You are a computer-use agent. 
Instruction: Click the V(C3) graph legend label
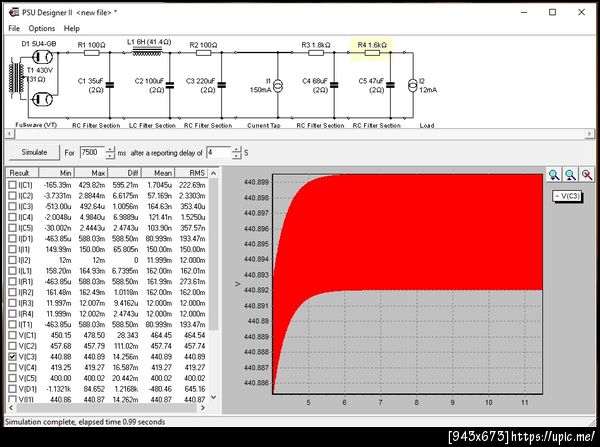tap(567, 196)
